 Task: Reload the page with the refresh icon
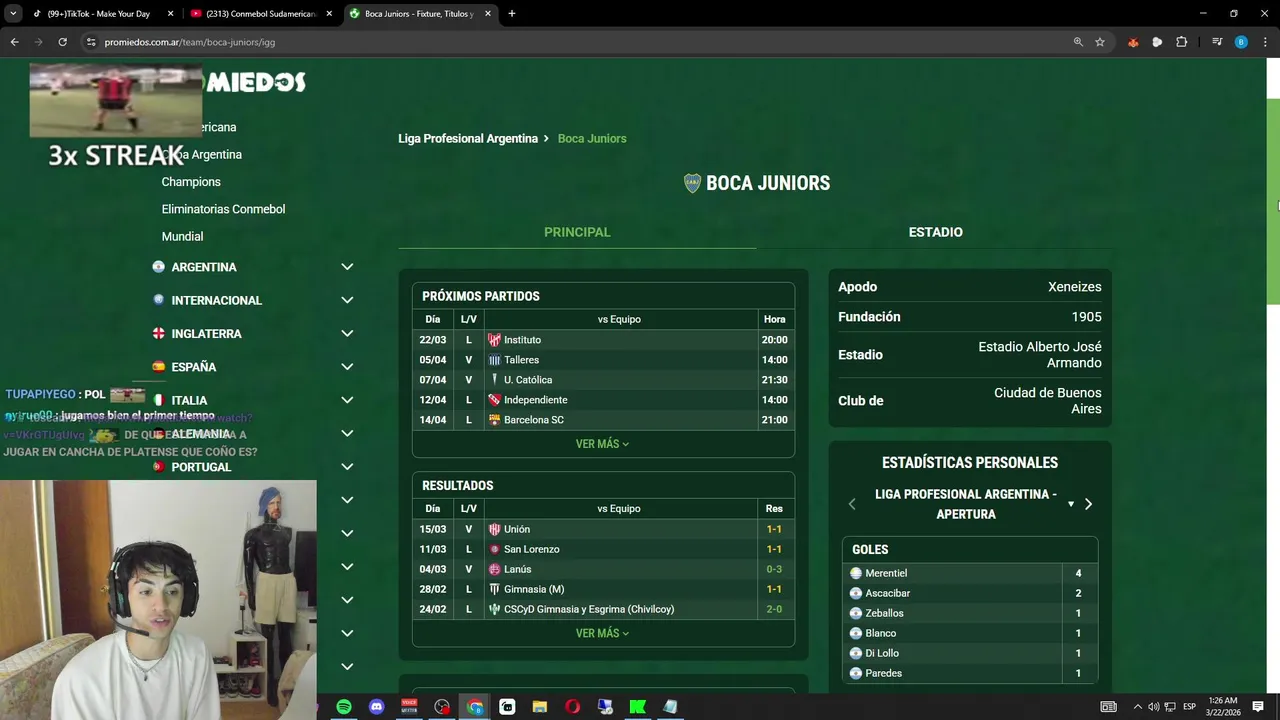pos(62,42)
